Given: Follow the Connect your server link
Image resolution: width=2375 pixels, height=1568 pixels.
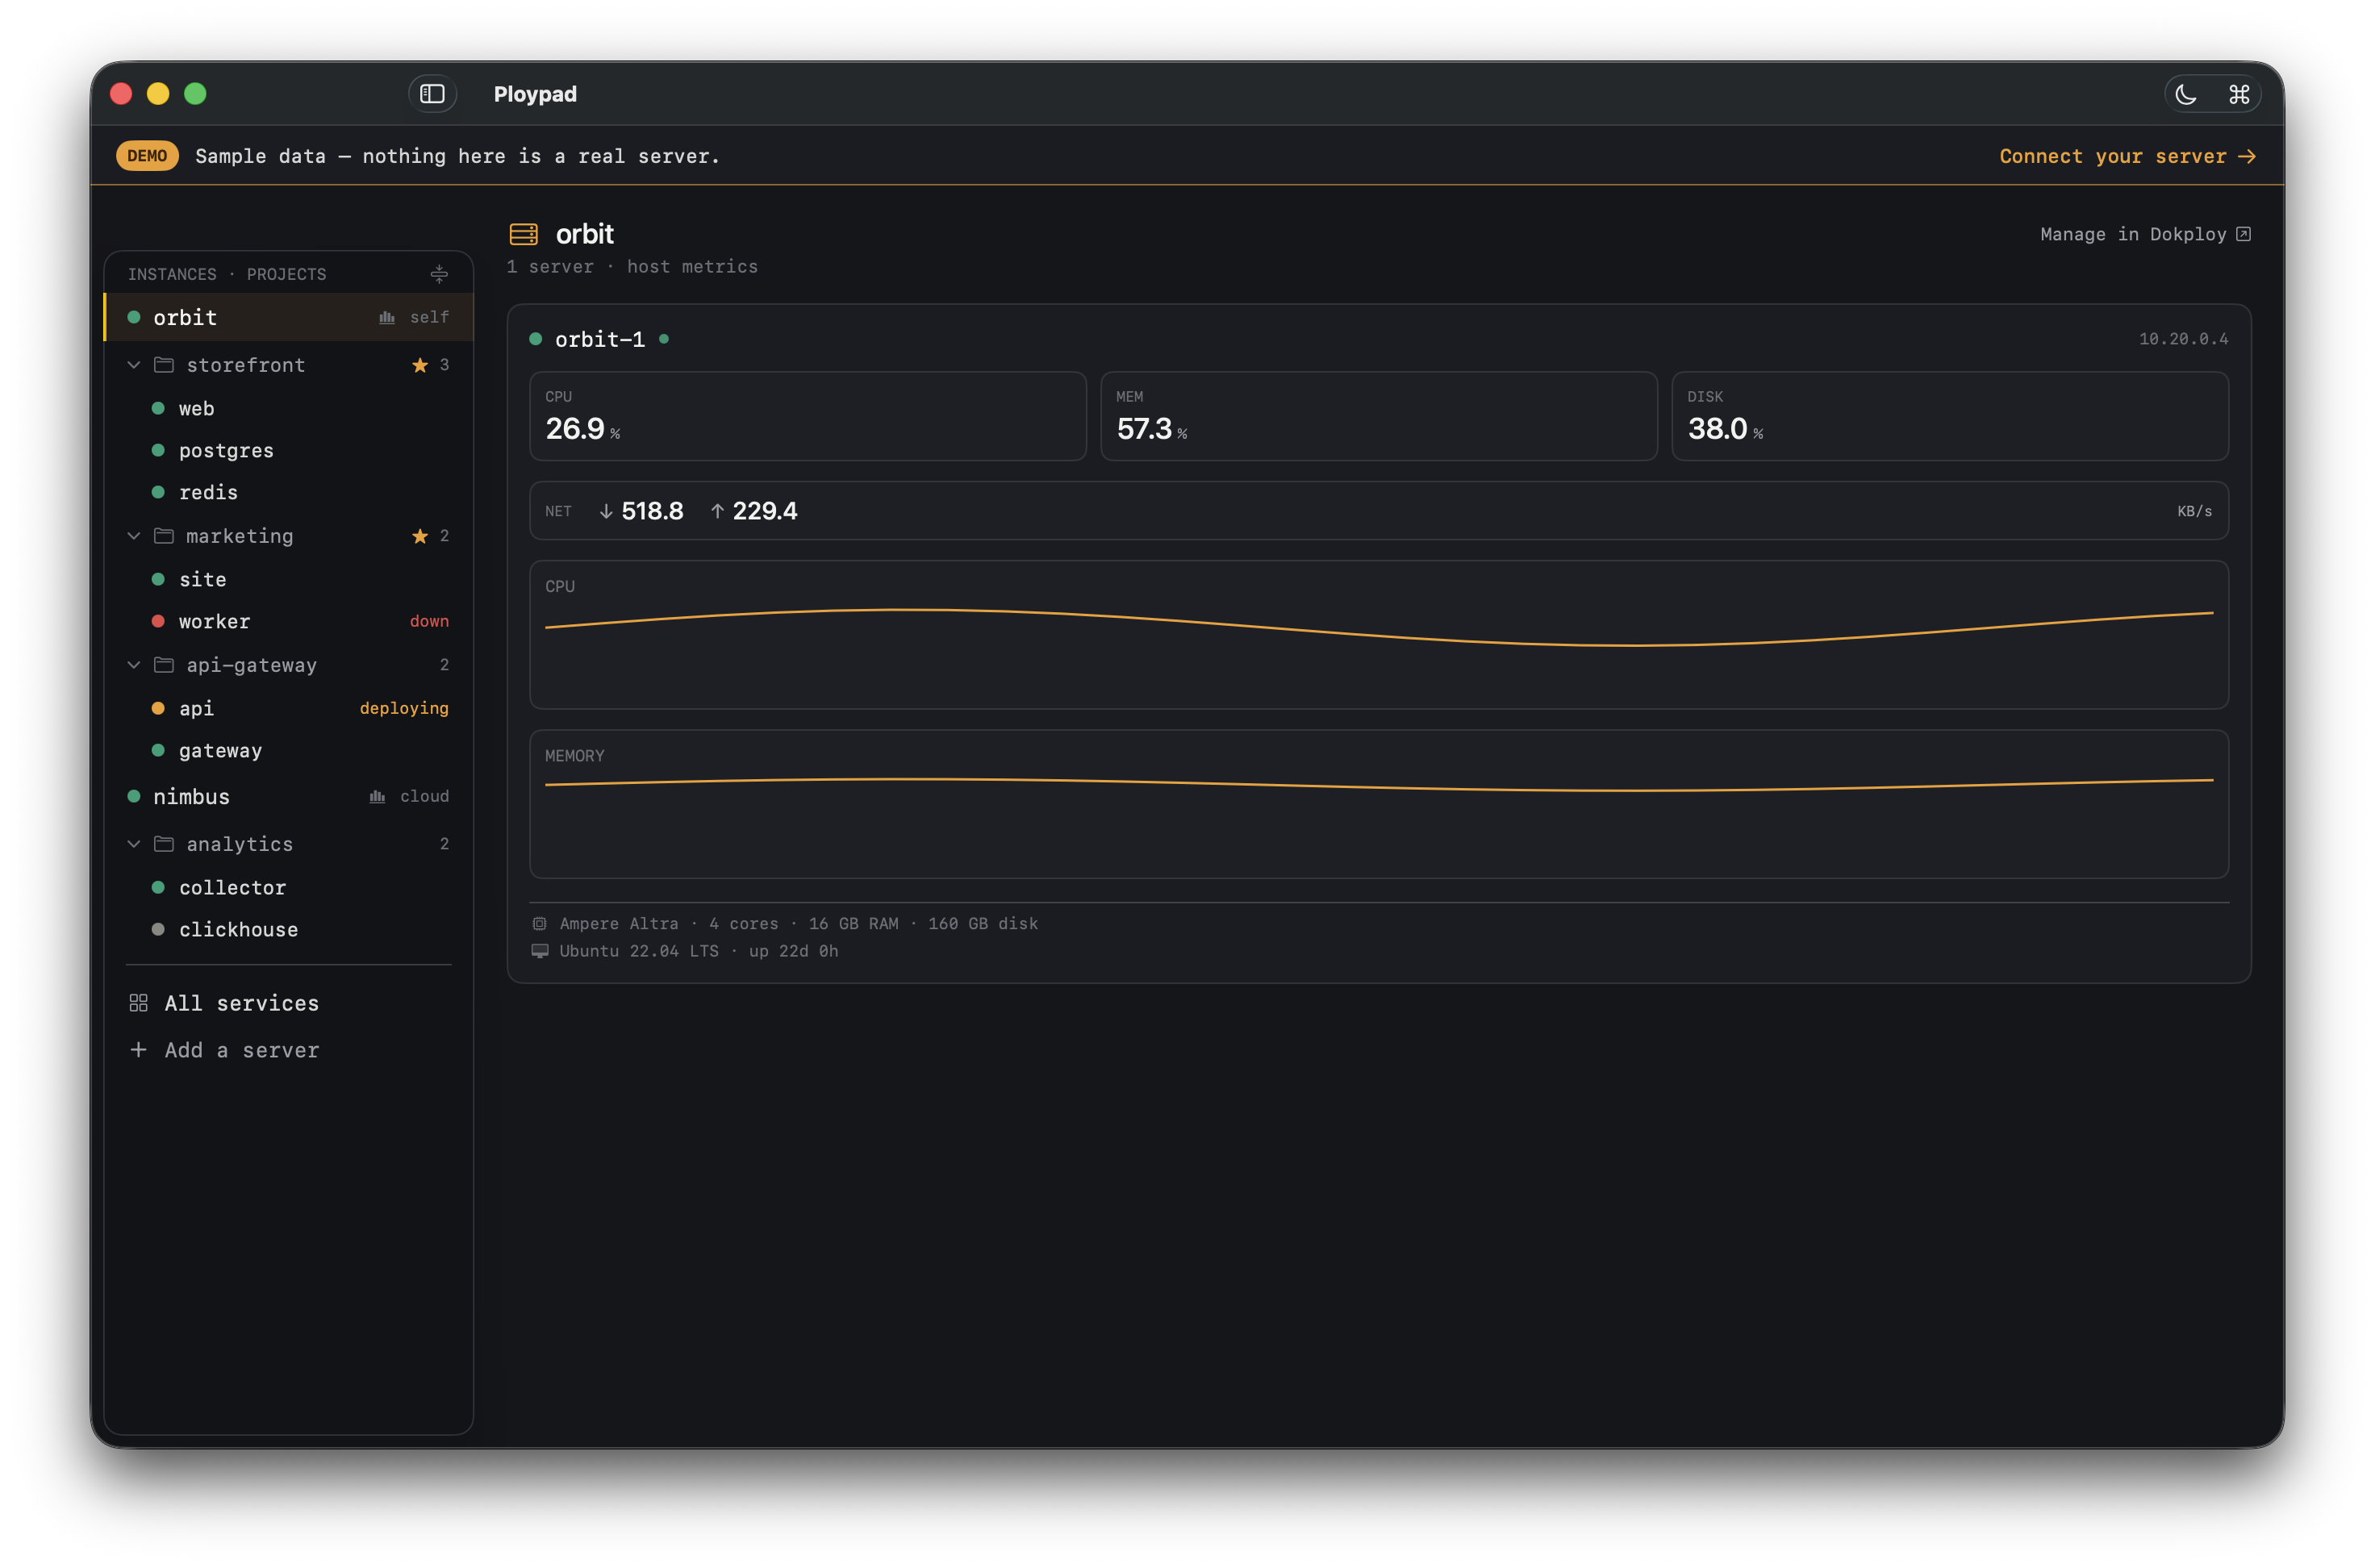Looking at the screenshot, I should 2127,156.
